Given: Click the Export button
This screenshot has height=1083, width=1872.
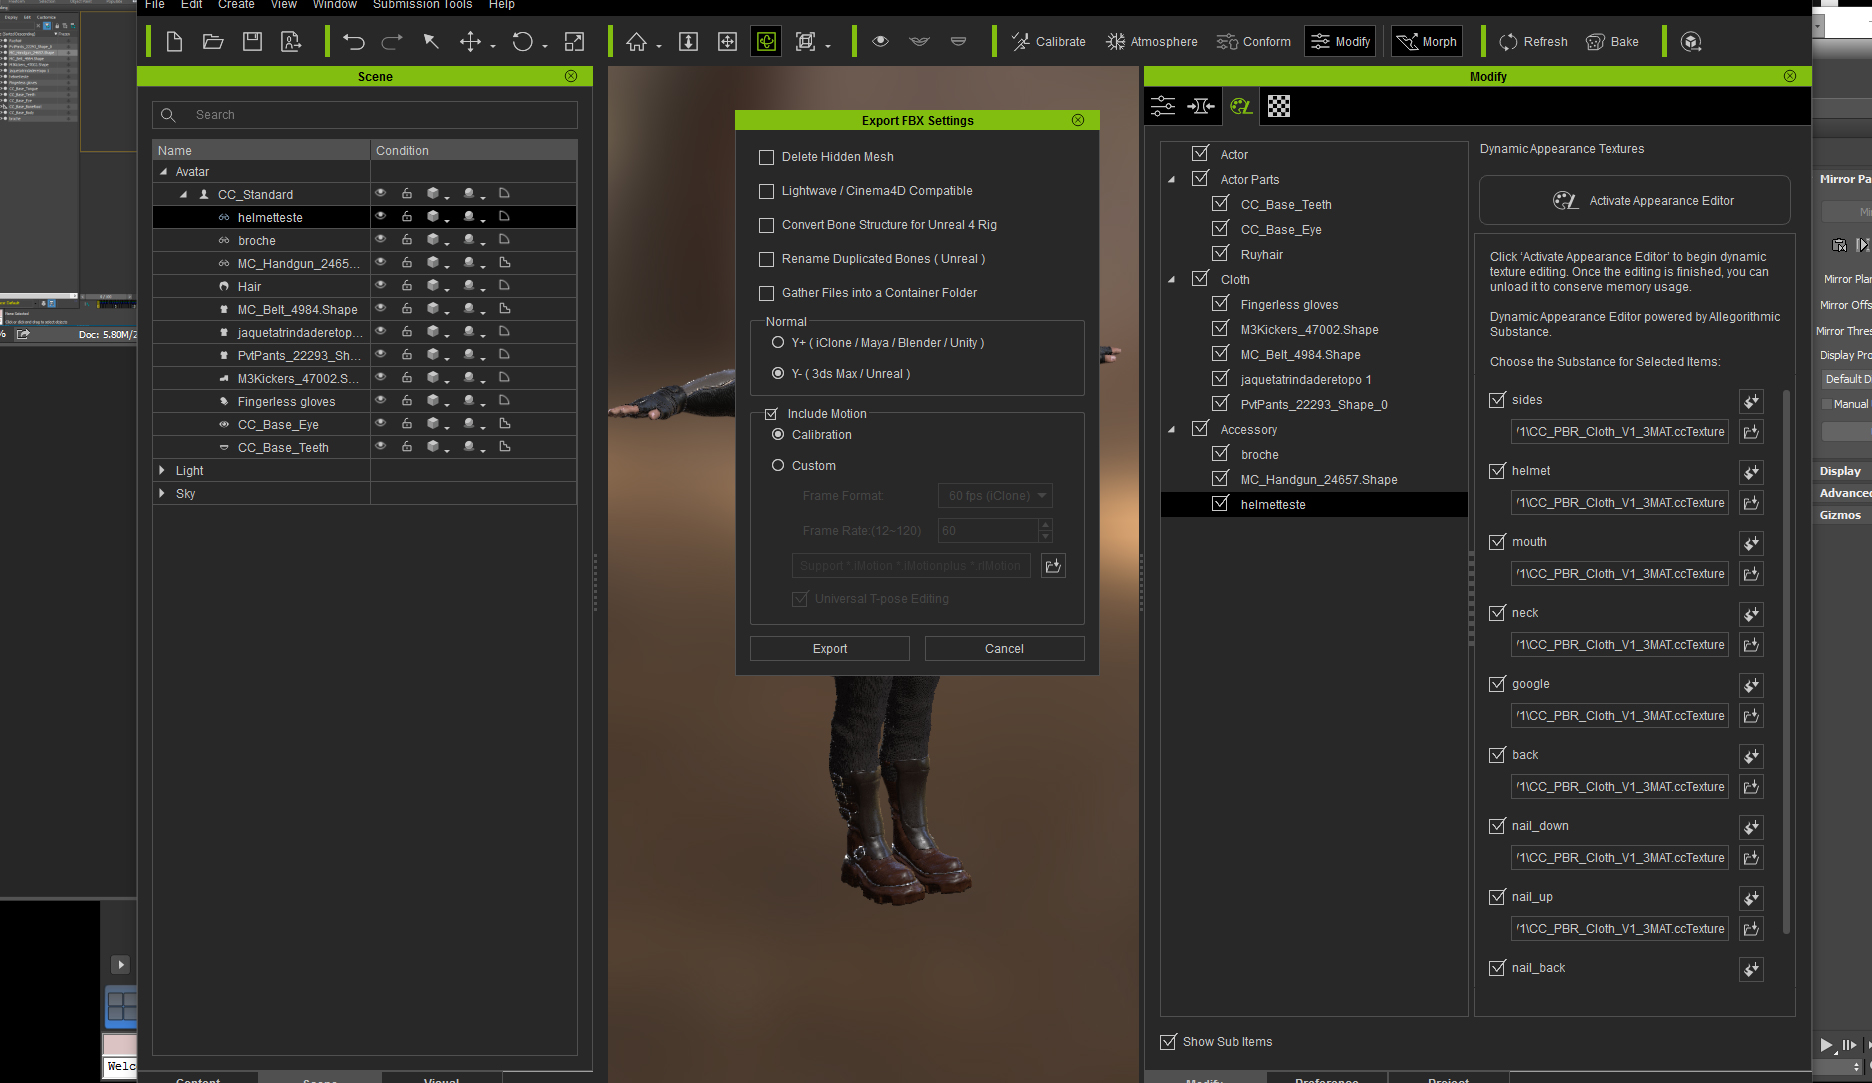Looking at the screenshot, I should coord(830,649).
